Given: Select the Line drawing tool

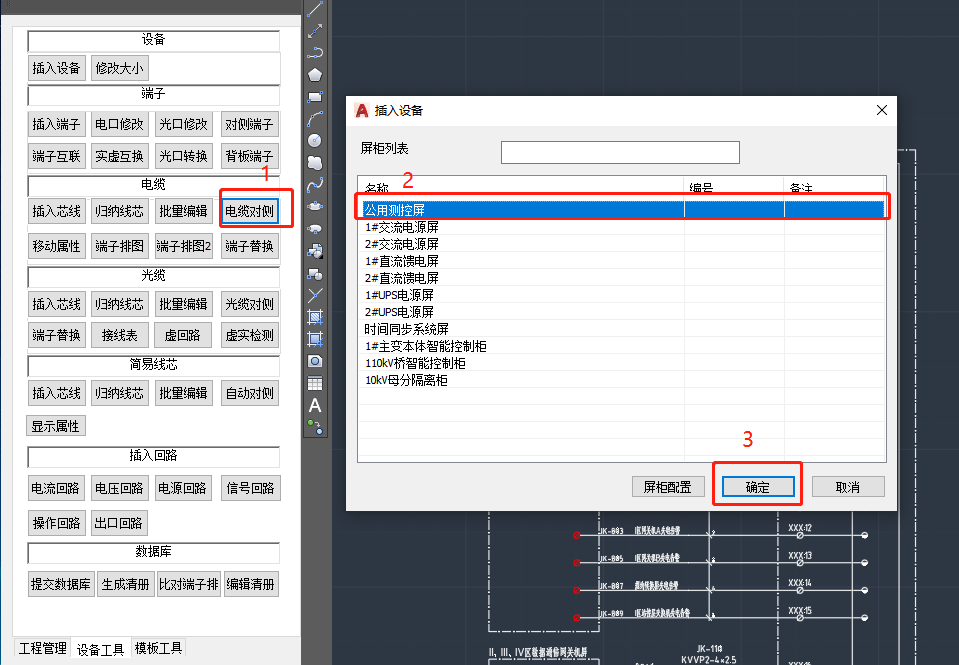Looking at the screenshot, I should (315, 9).
